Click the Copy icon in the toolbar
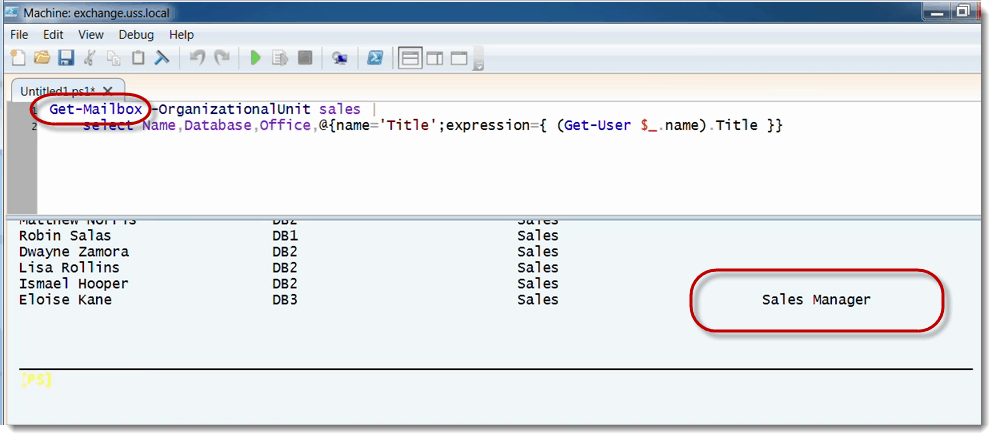 tap(114, 58)
